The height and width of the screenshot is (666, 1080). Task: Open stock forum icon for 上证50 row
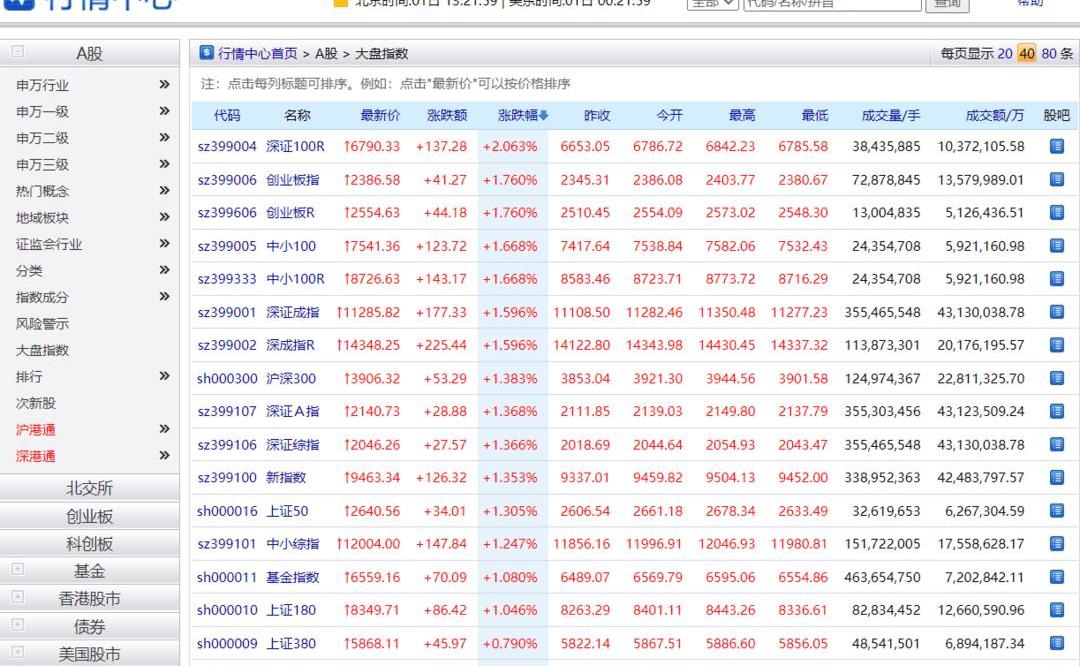pyautogui.click(x=1057, y=510)
